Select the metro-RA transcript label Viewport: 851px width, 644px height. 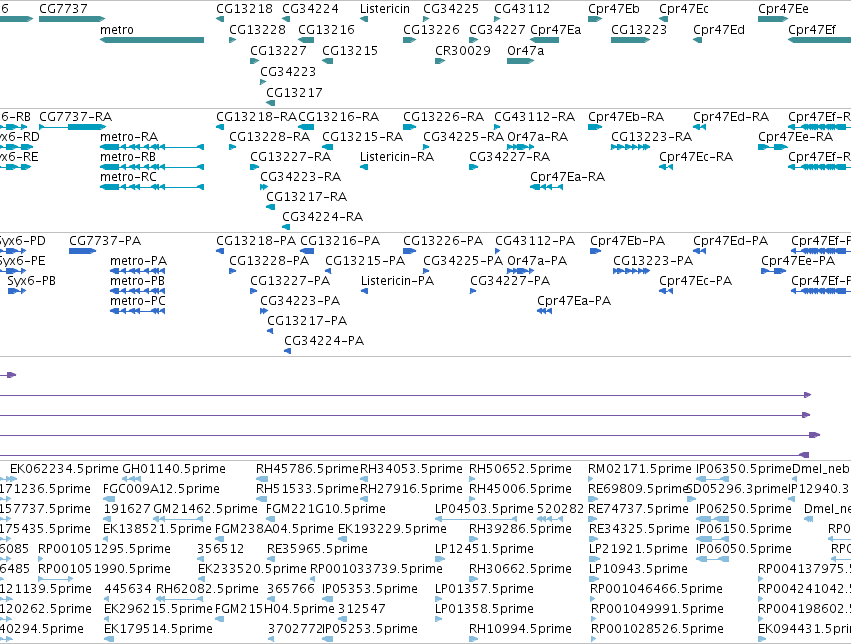[x=129, y=137]
